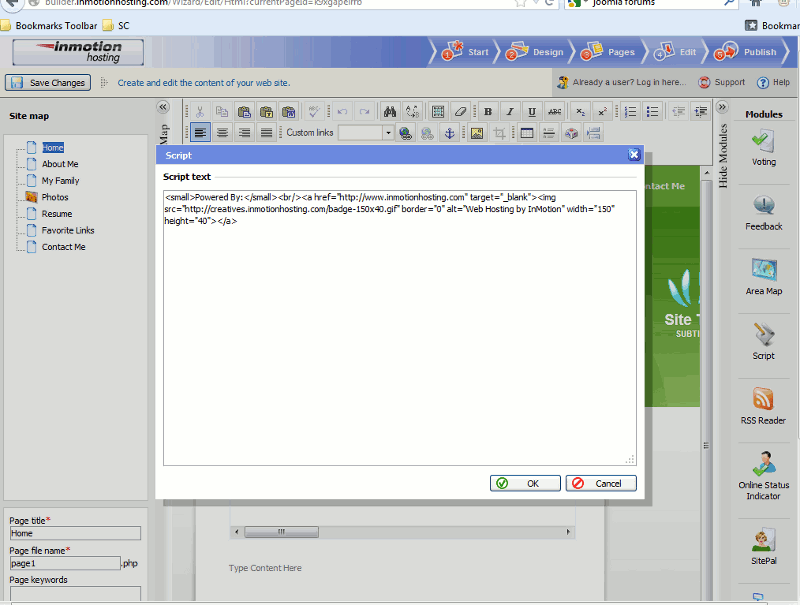The width and height of the screenshot is (800, 605).
Task: Close the Script dialog with X
Action: (x=634, y=155)
